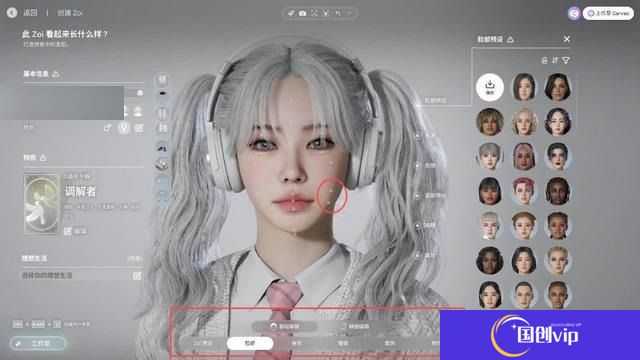This screenshot has width=640, height=360.
Task: Toggle the lock icon next to 脸部预设
Action: coord(510,40)
